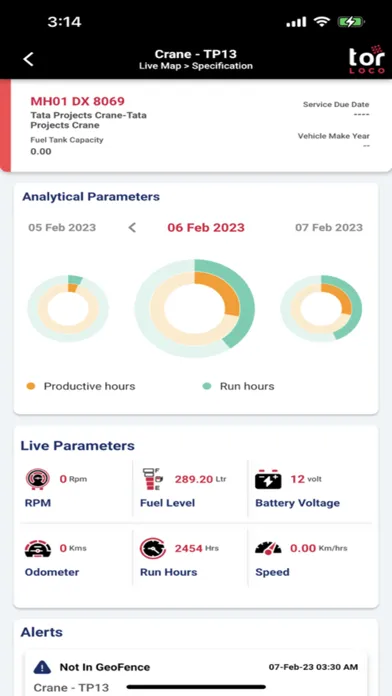This screenshot has width=392, height=696.
Task: Tap the green Run hours legend dot
Action: point(207,386)
